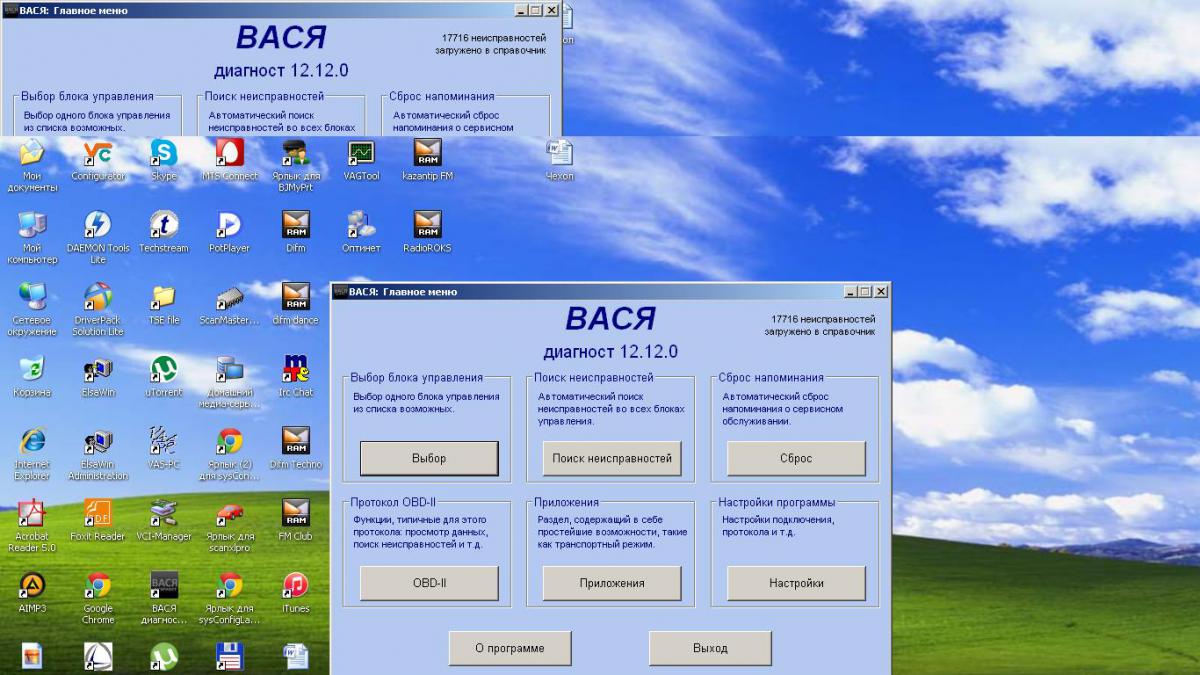Select the Skype desktop icon
1200x675 pixels.
tap(164, 159)
